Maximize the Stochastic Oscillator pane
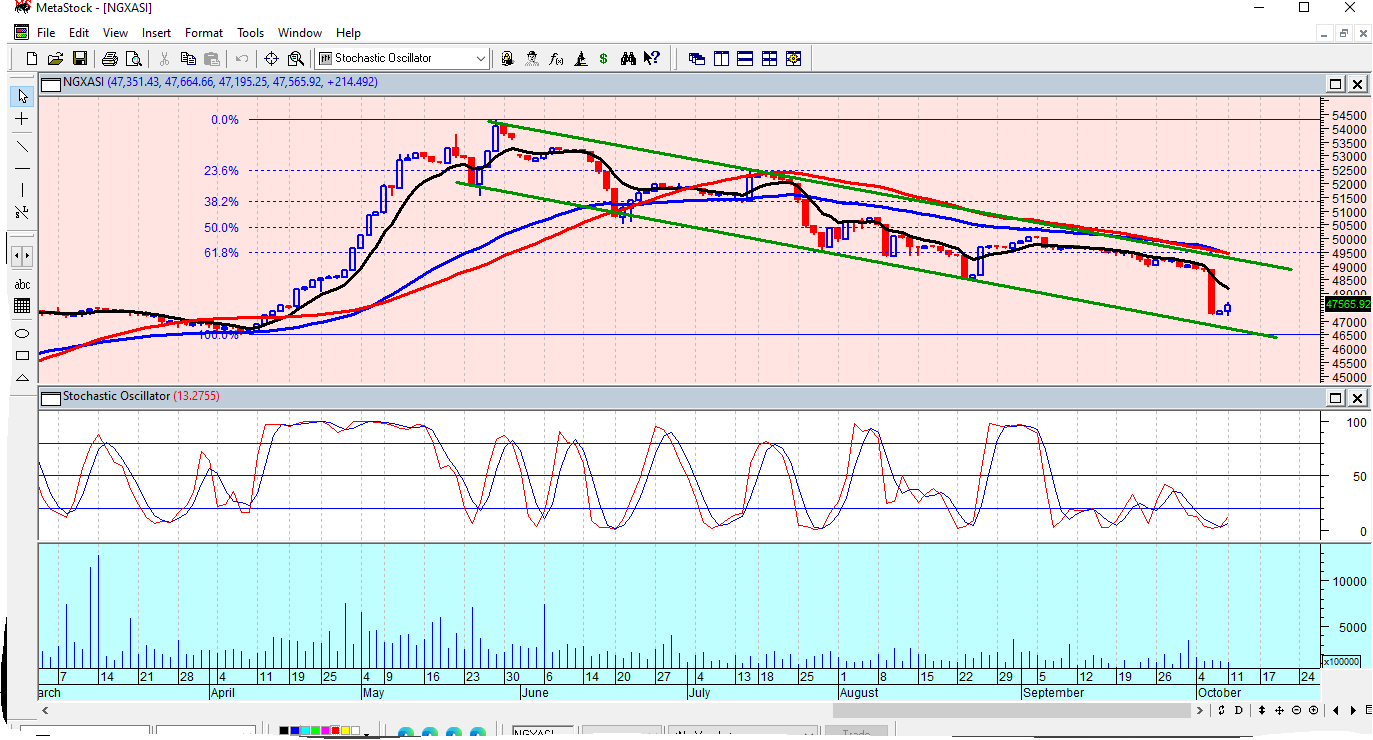This screenshot has width=1373, height=740. (1335, 398)
